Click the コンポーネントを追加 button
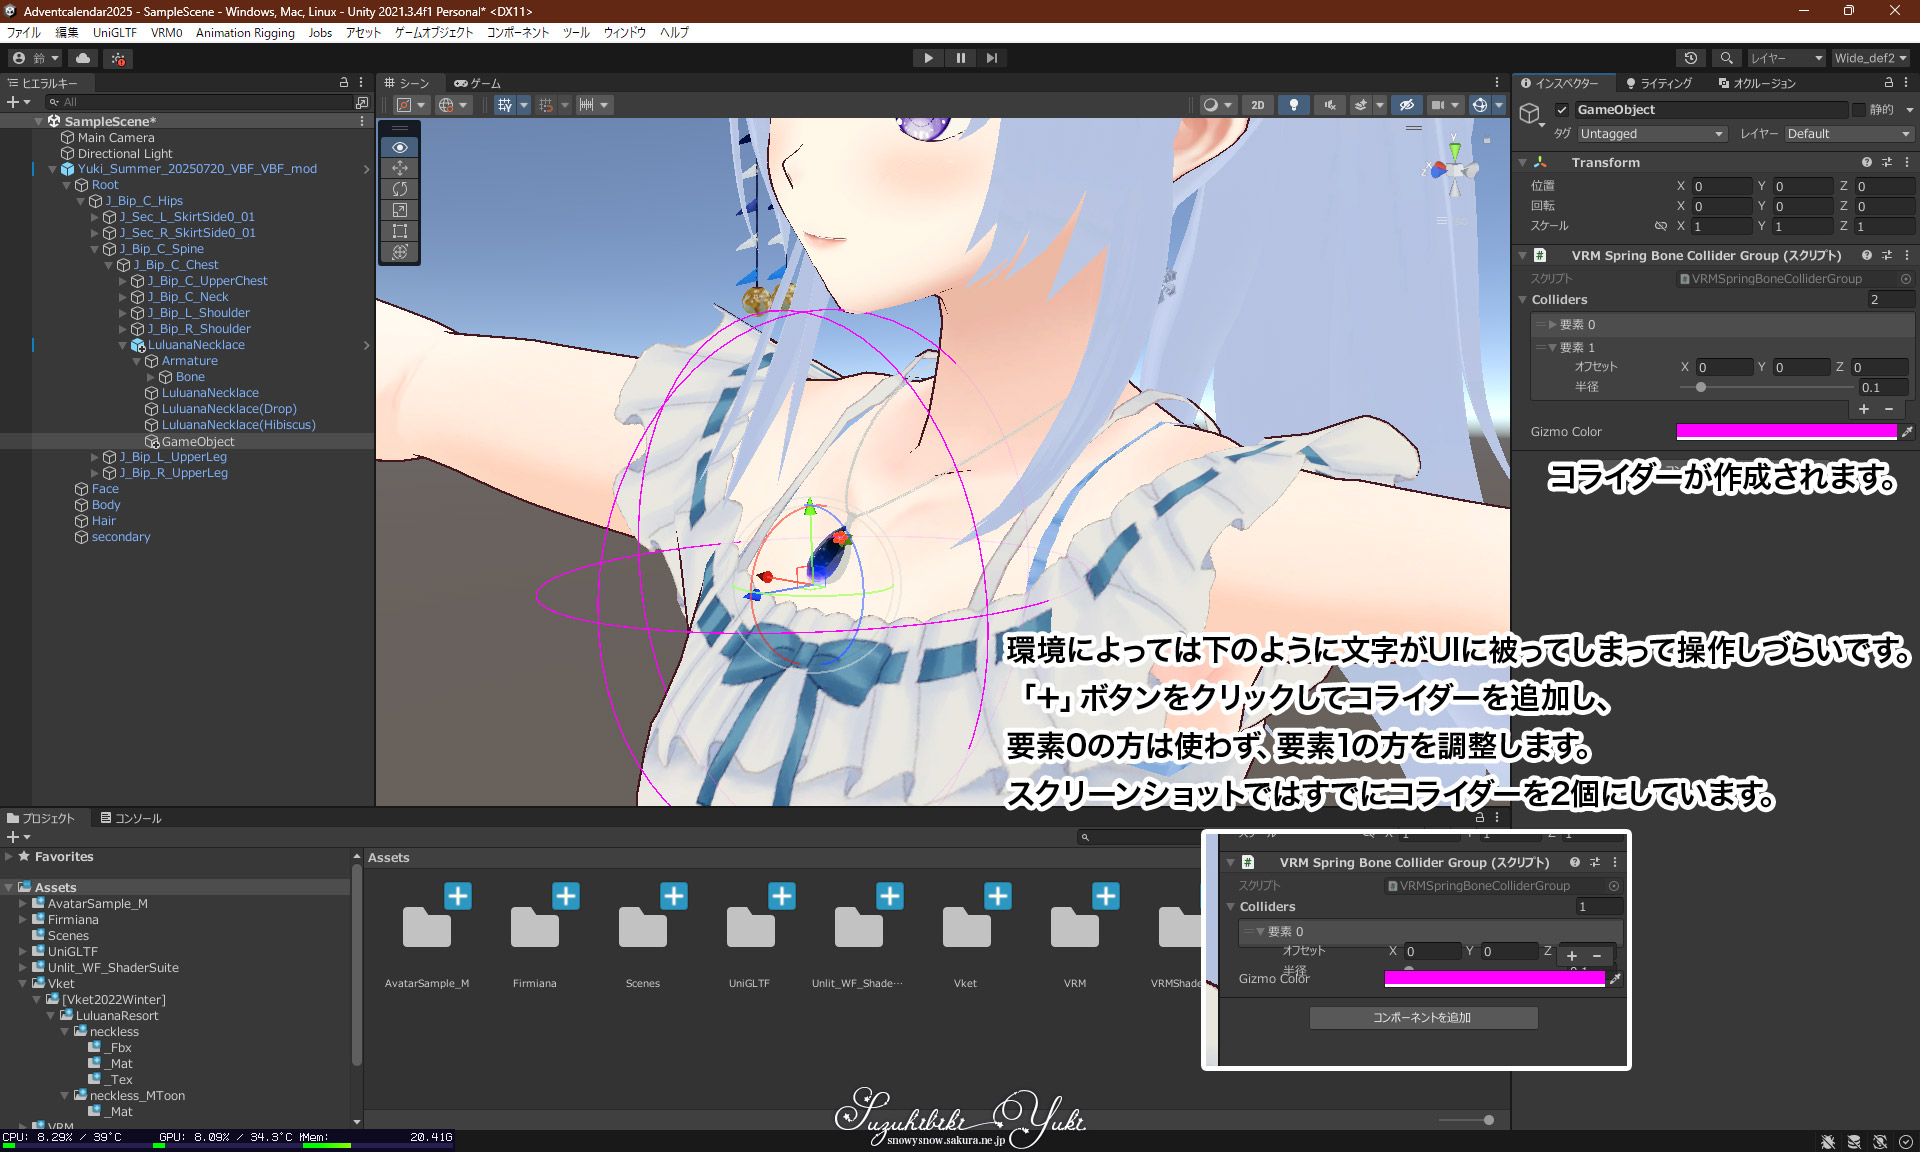The width and height of the screenshot is (1920, 1152). (1422, 1018)
